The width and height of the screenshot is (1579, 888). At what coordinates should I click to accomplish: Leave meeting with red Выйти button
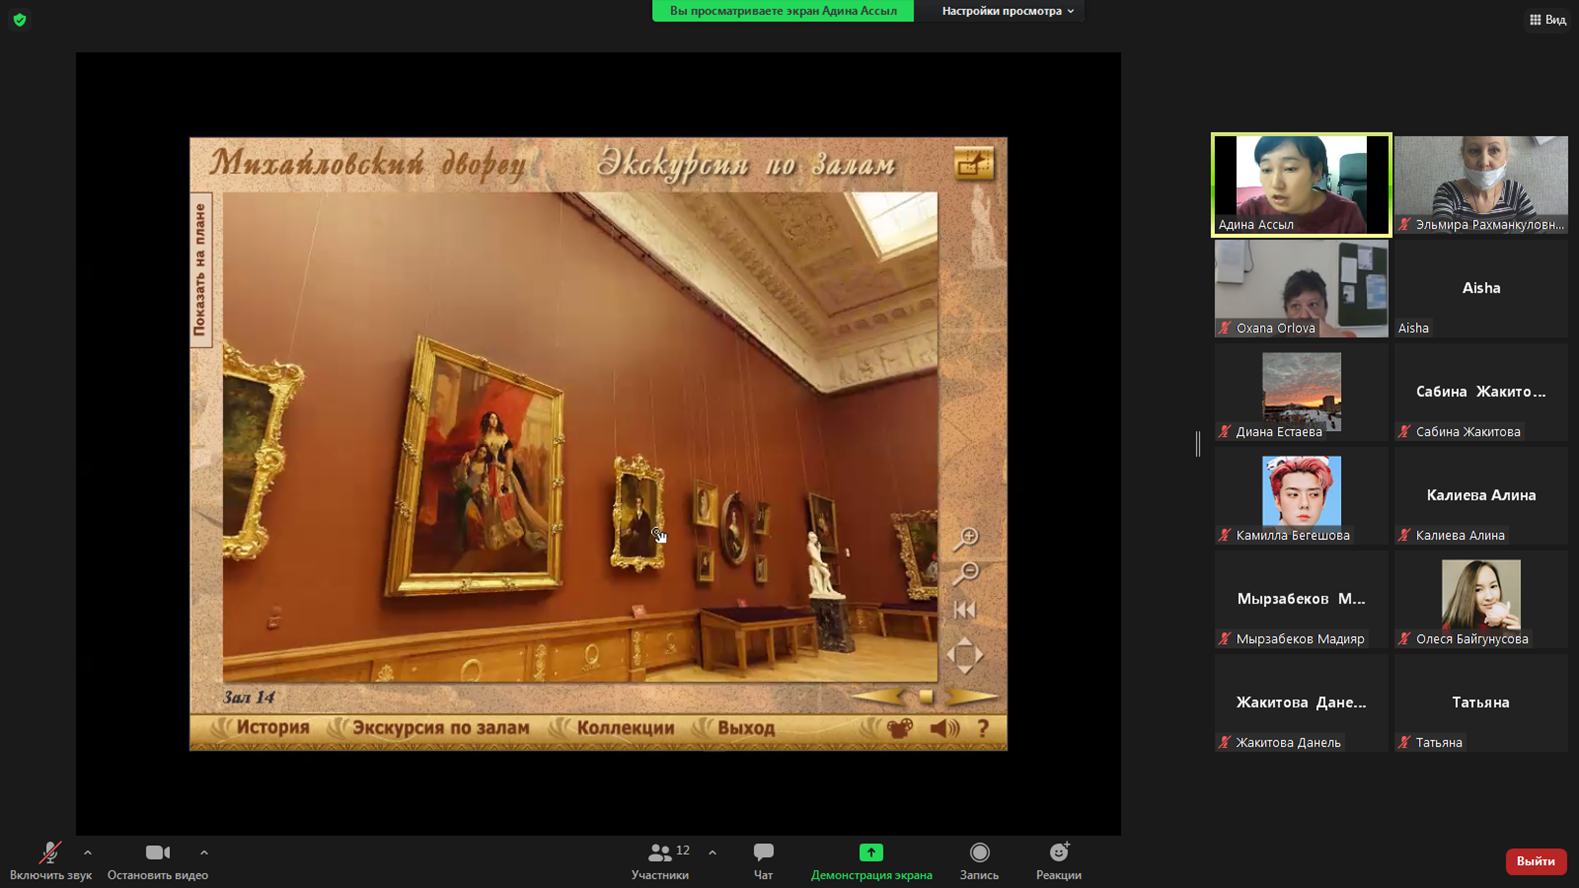pos(1535,861)
